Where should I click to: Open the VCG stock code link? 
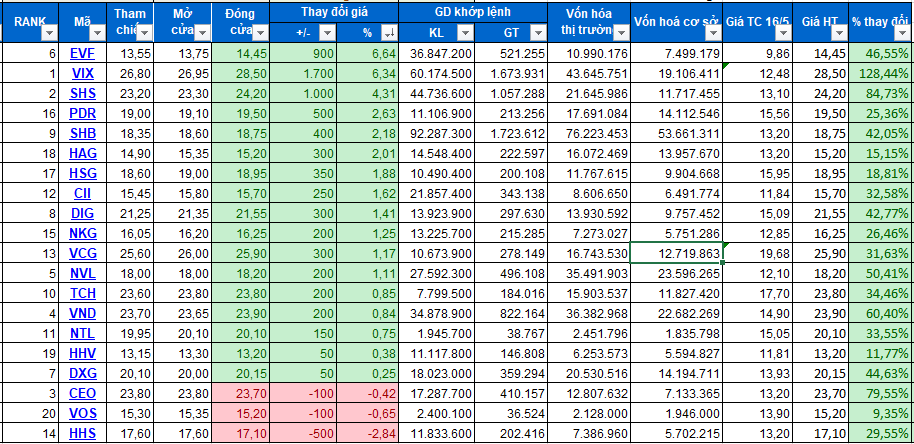[82, 253]
